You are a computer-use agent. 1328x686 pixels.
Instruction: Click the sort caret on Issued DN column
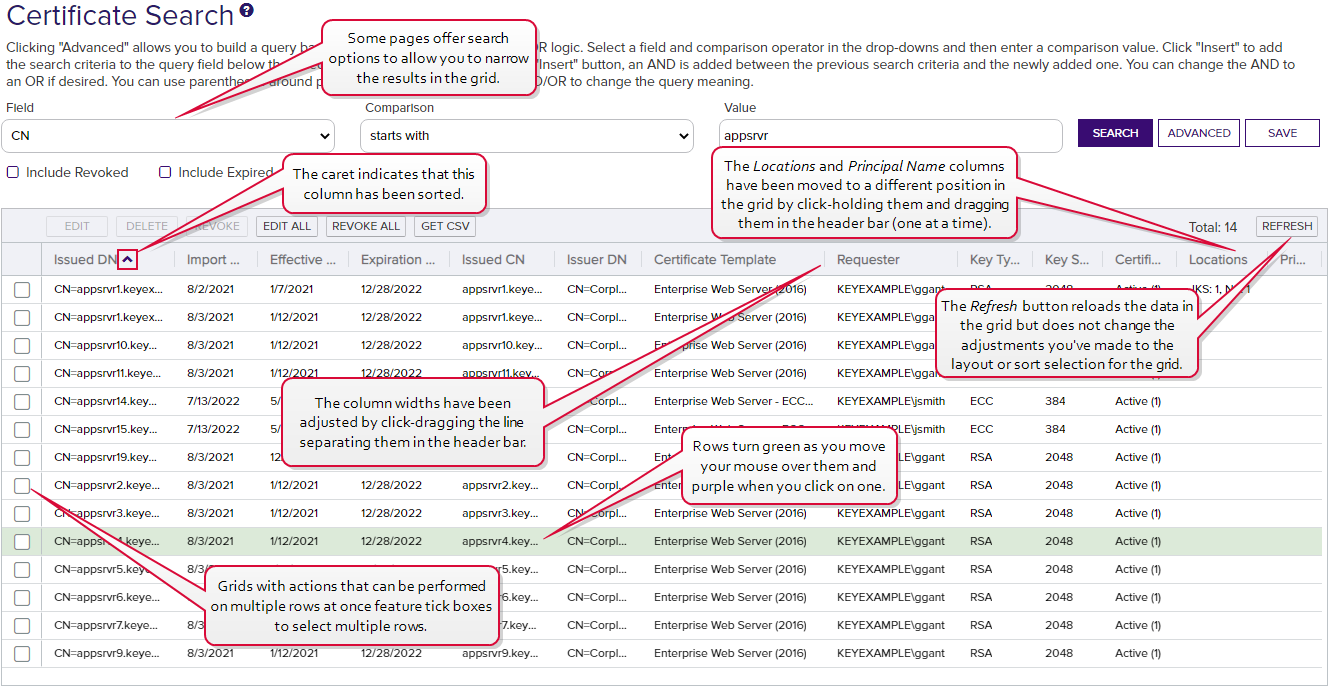127,260
